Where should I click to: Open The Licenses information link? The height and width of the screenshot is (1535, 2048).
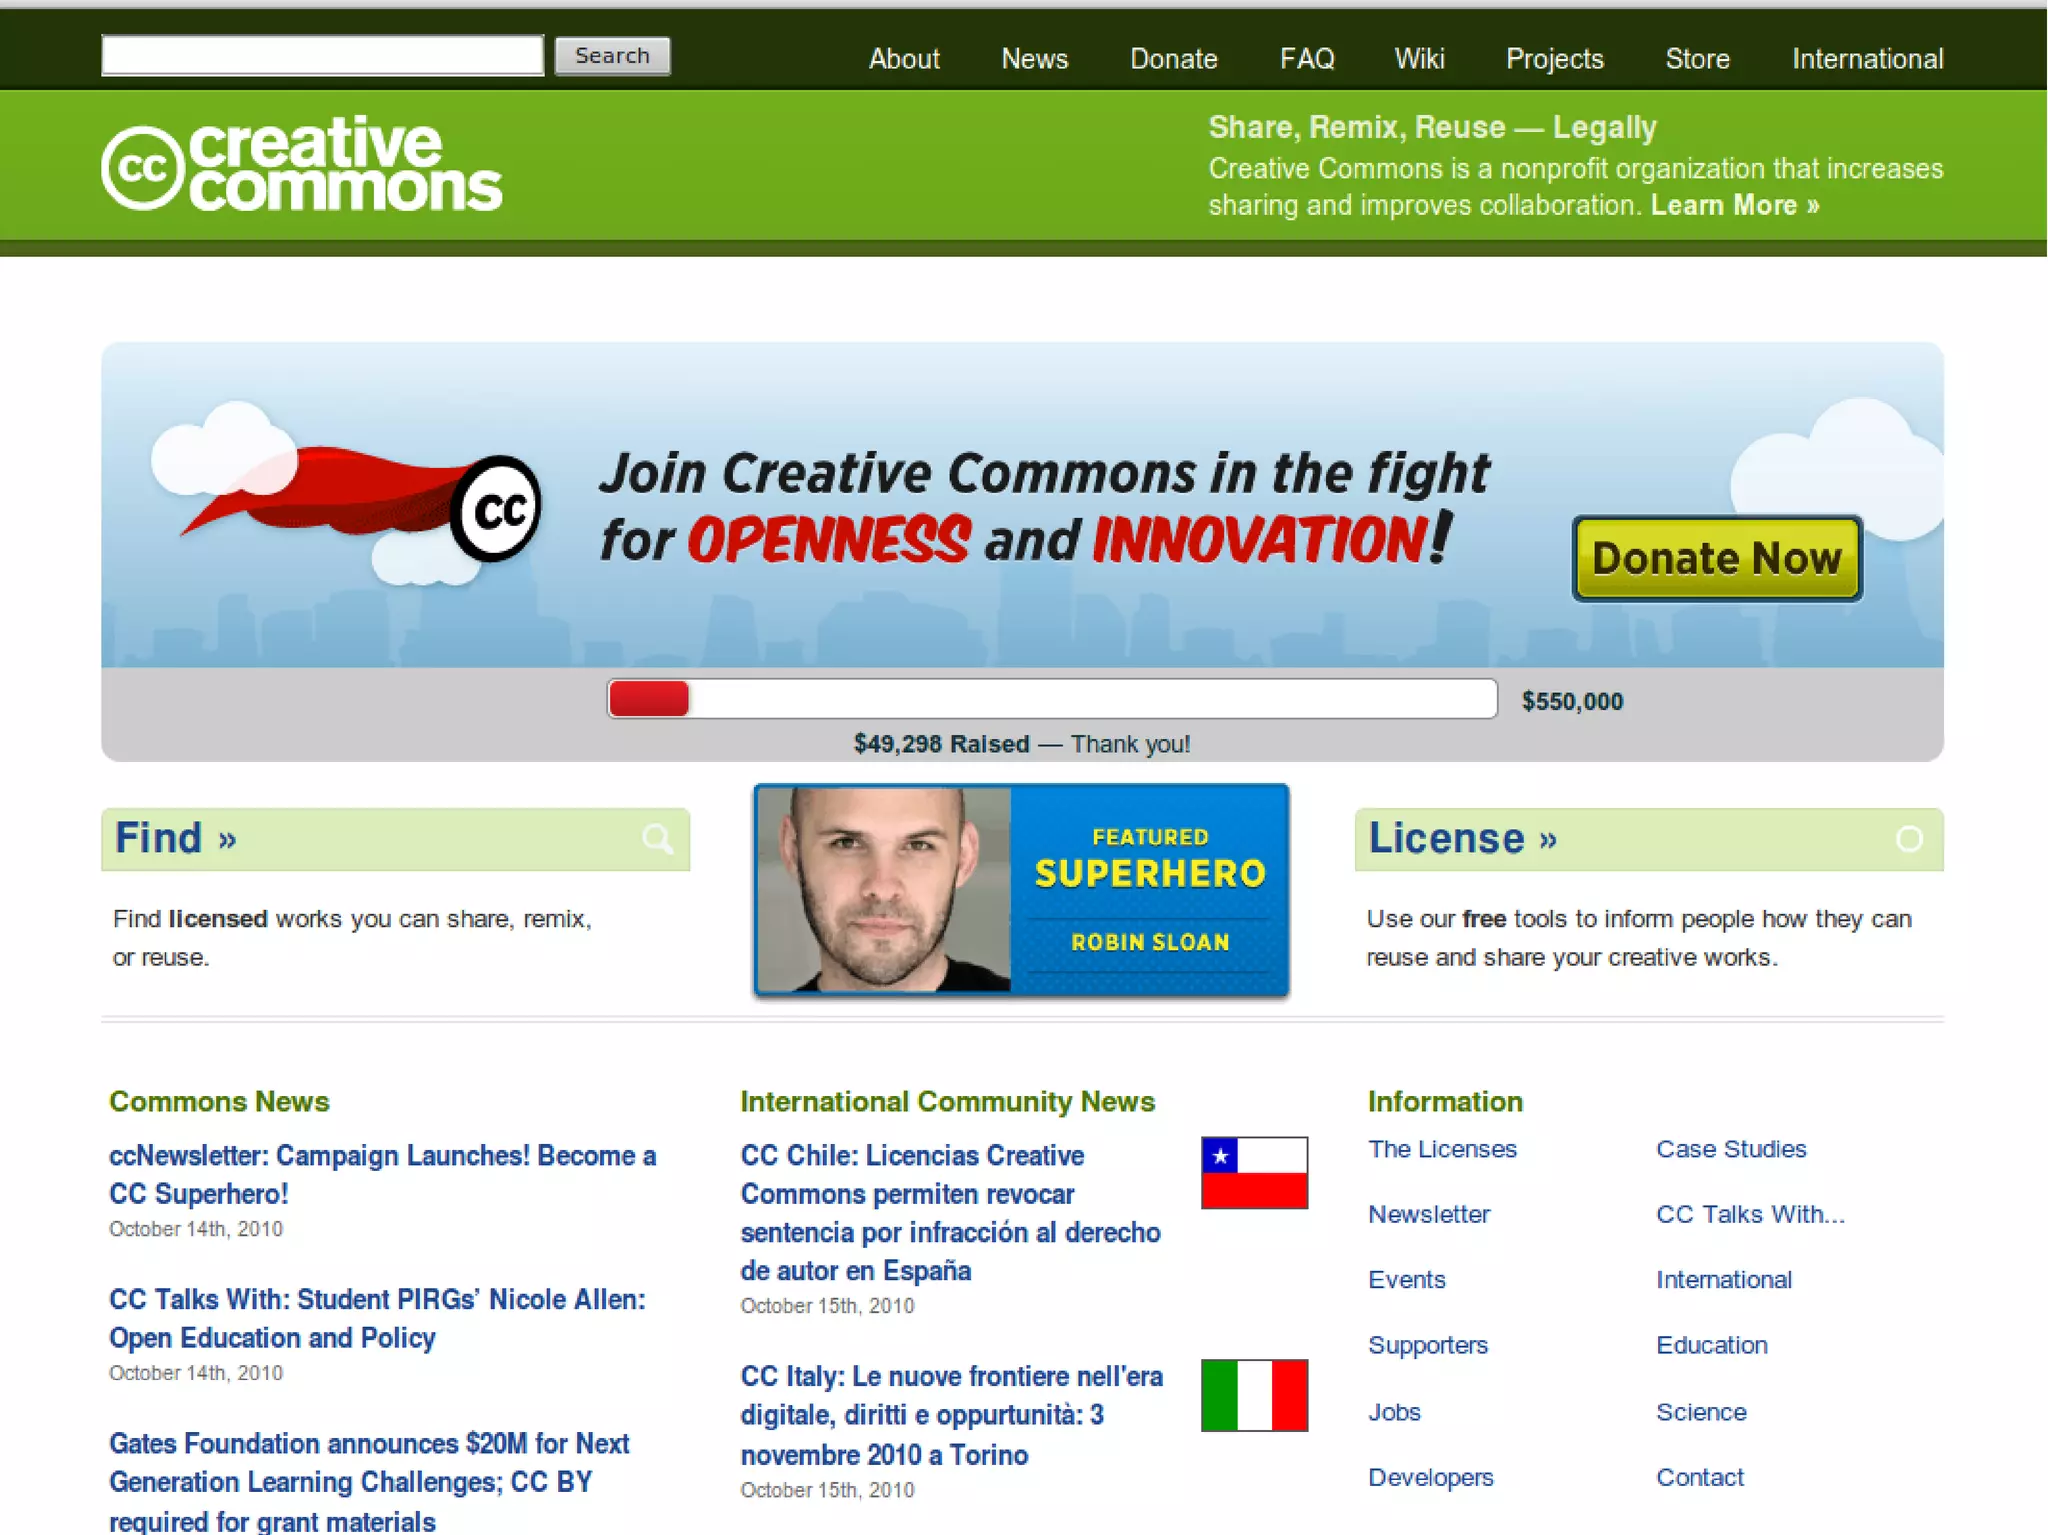coord(1442,1149)
